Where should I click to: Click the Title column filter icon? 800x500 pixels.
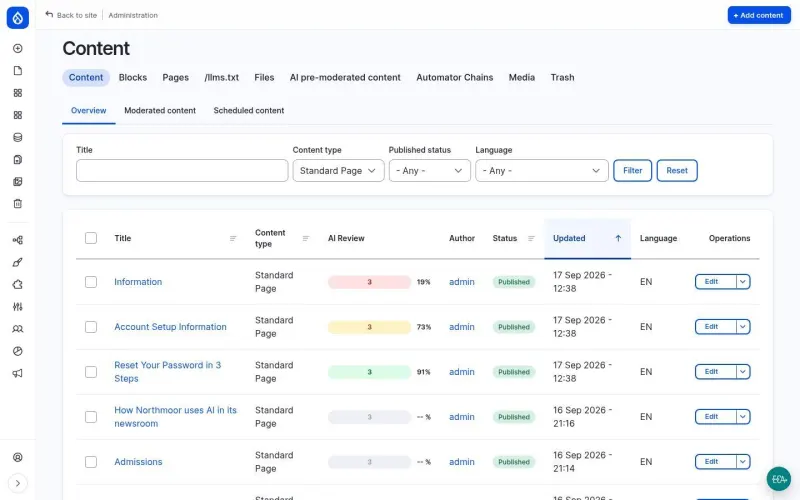tap(233, 238)
